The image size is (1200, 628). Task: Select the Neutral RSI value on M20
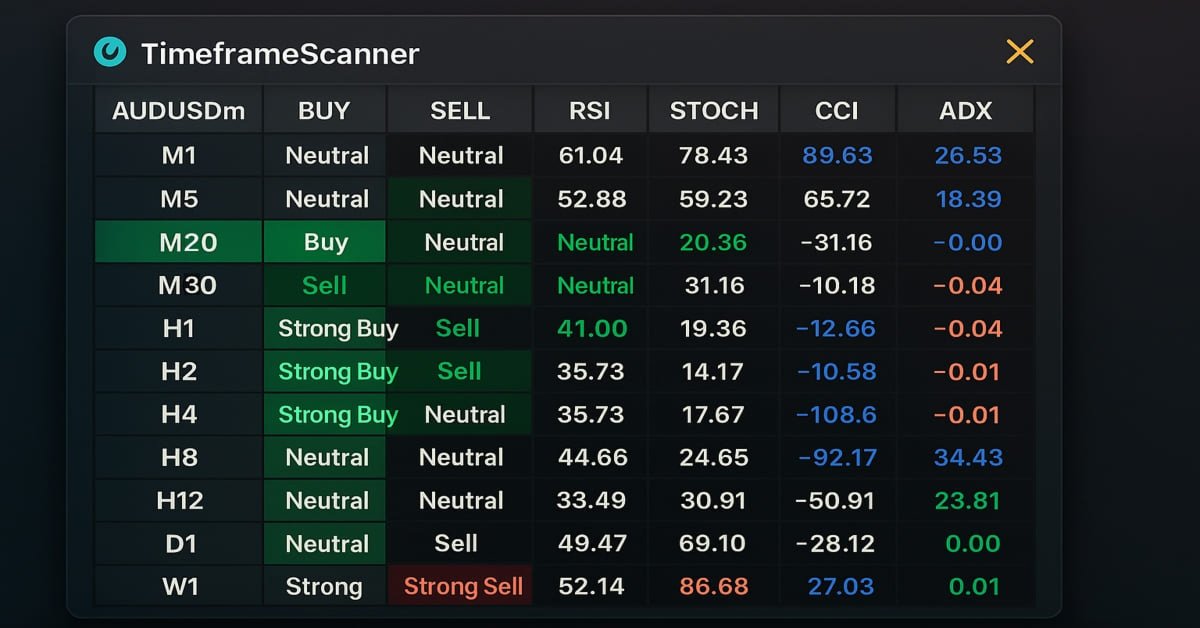click(590, 241)
